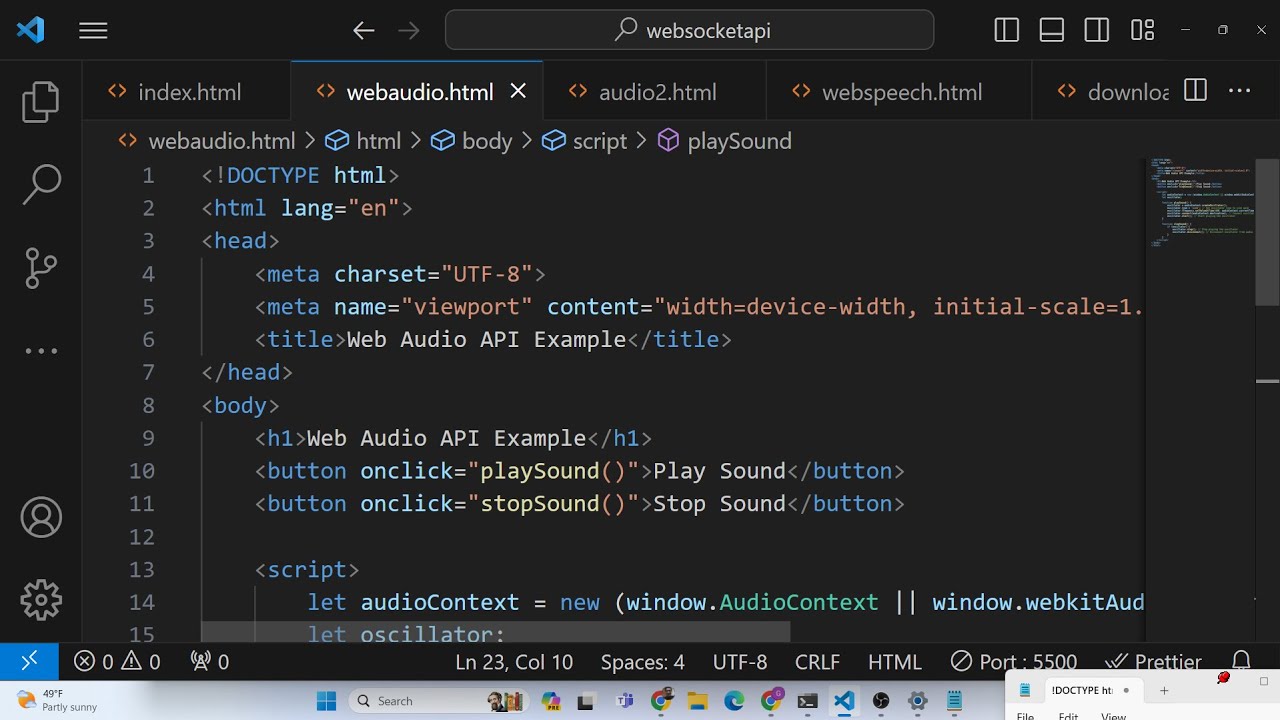The image size is (1280, 720).
Task: Click the editor vertical scrollbar slider
Action: (1267, 230)
